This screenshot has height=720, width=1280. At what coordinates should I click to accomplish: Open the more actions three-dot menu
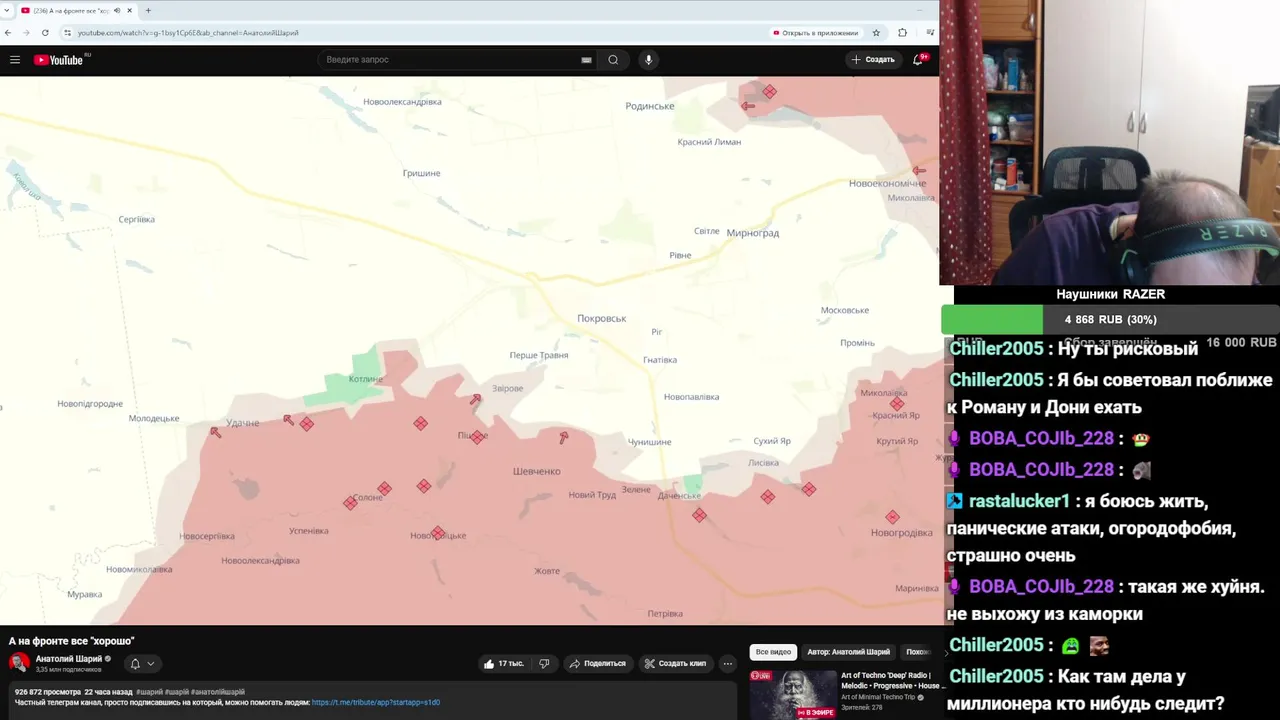(728, 663)
